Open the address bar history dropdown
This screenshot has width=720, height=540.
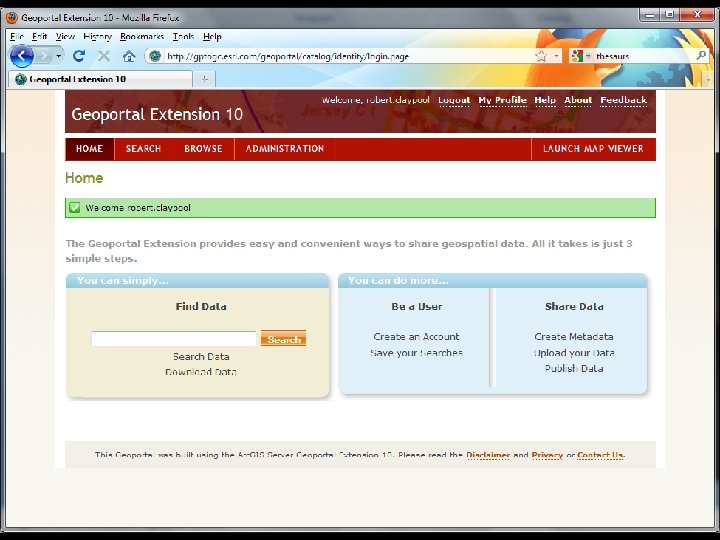556,56
